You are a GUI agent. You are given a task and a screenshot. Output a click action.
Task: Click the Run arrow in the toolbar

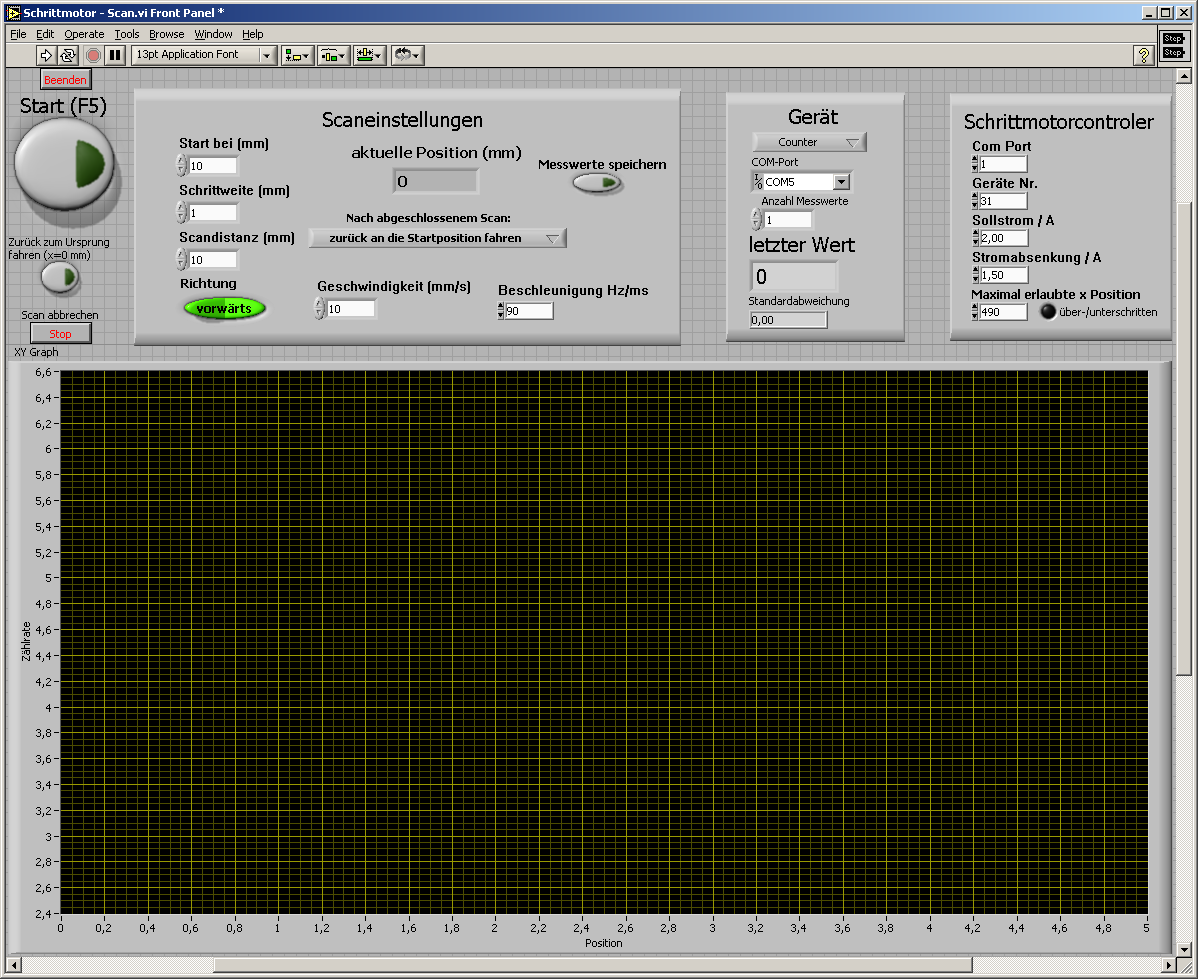(x=45, y=55)
